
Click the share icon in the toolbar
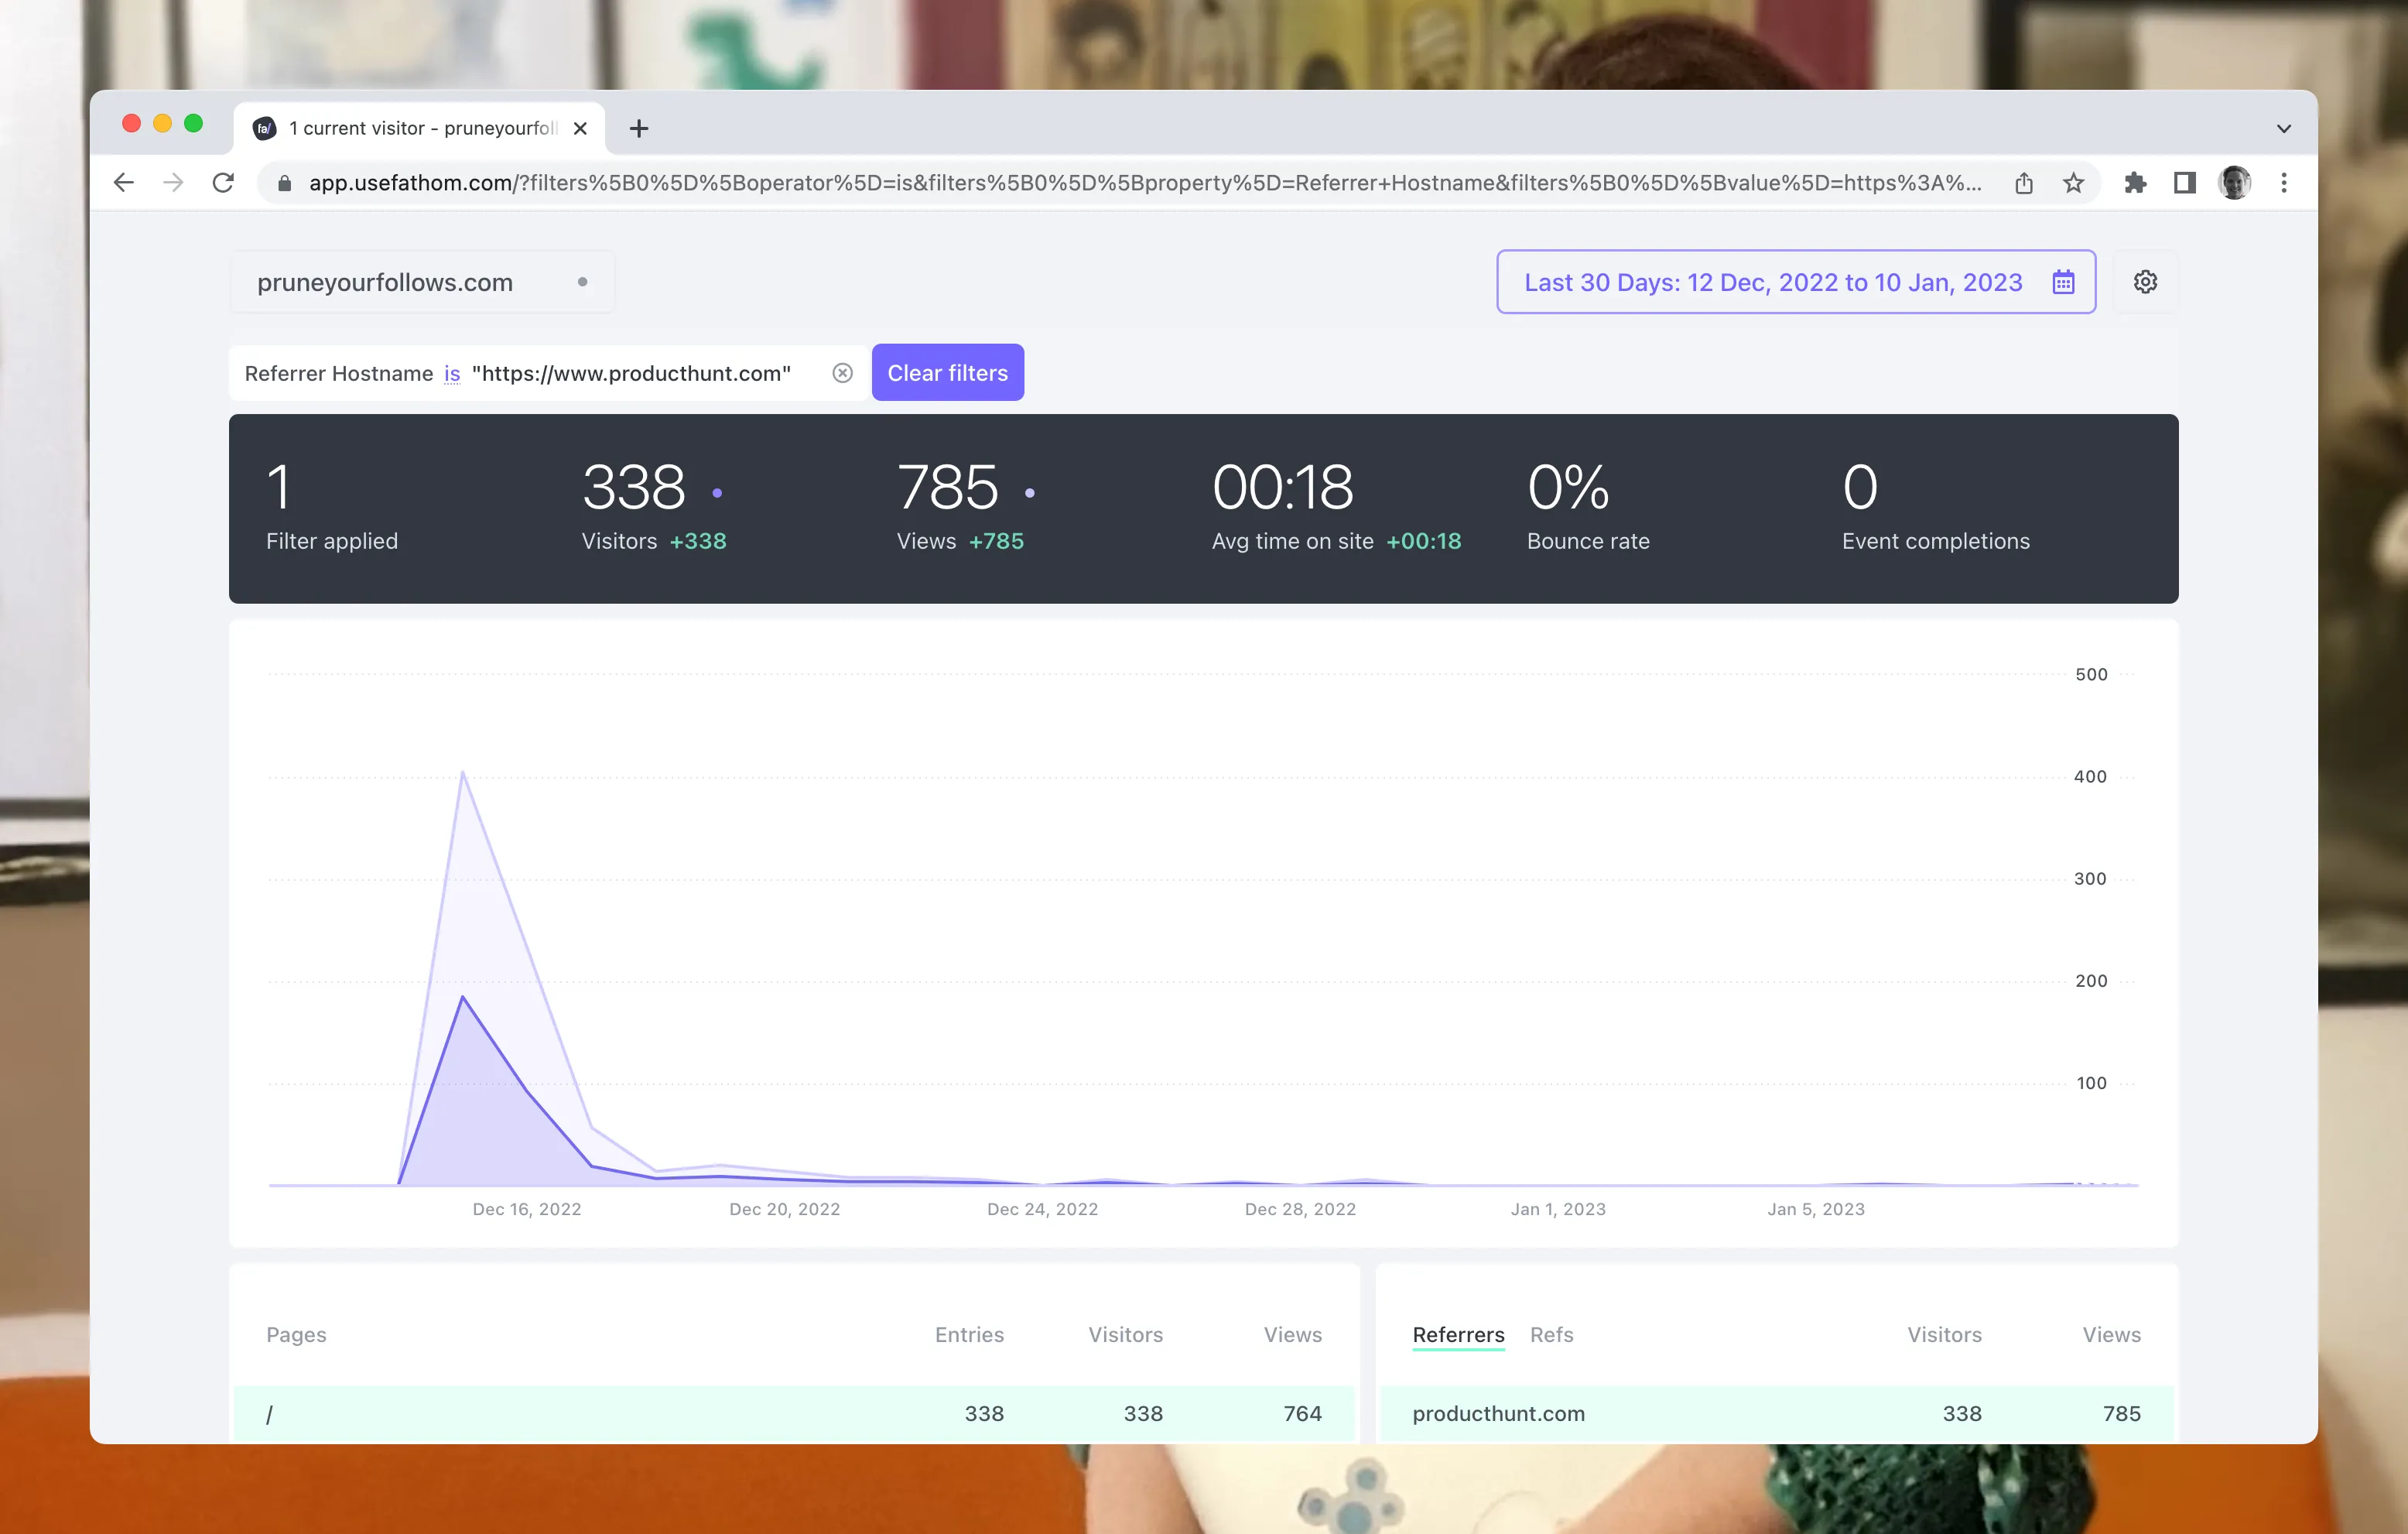[2025, 182]
